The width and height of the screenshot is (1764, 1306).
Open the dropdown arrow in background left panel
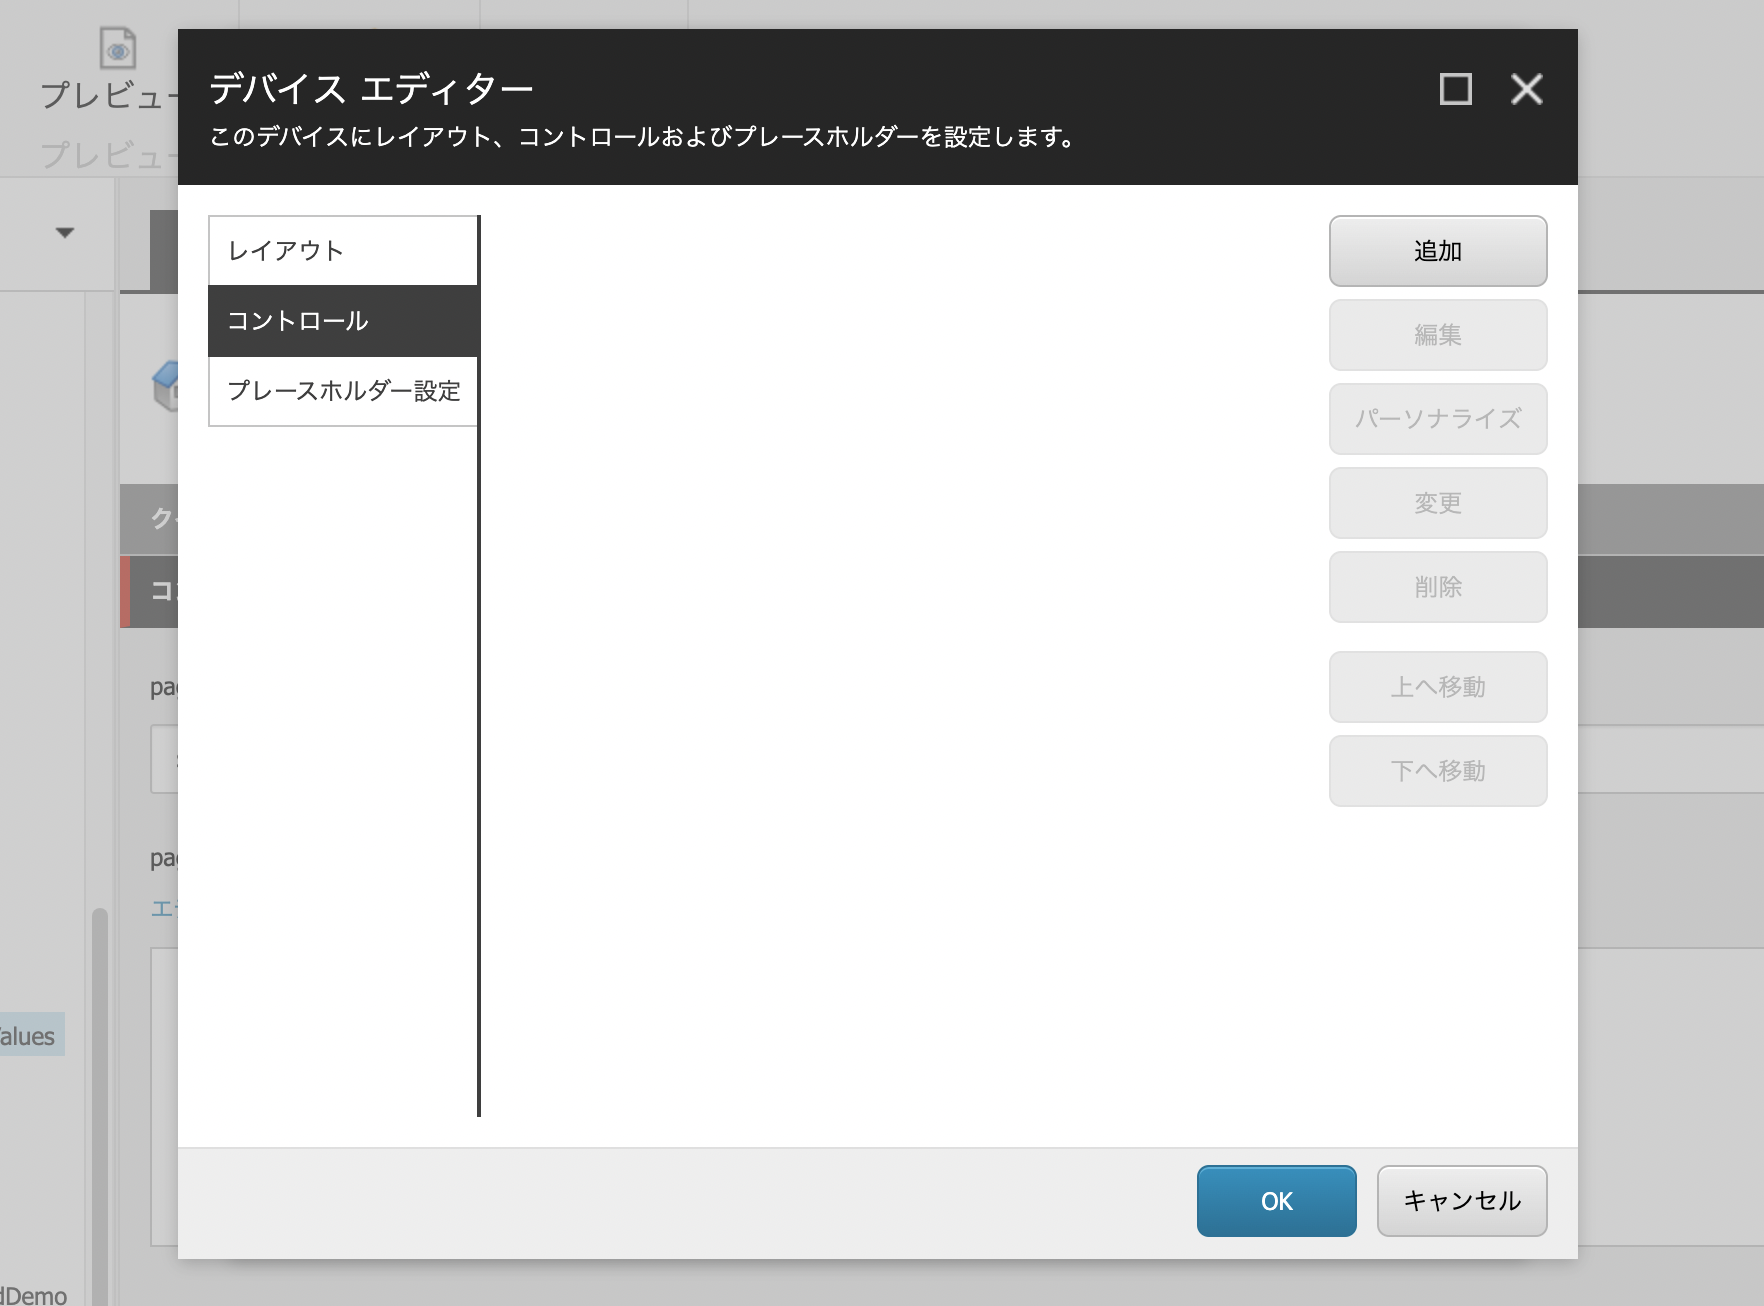click(65, 233)
